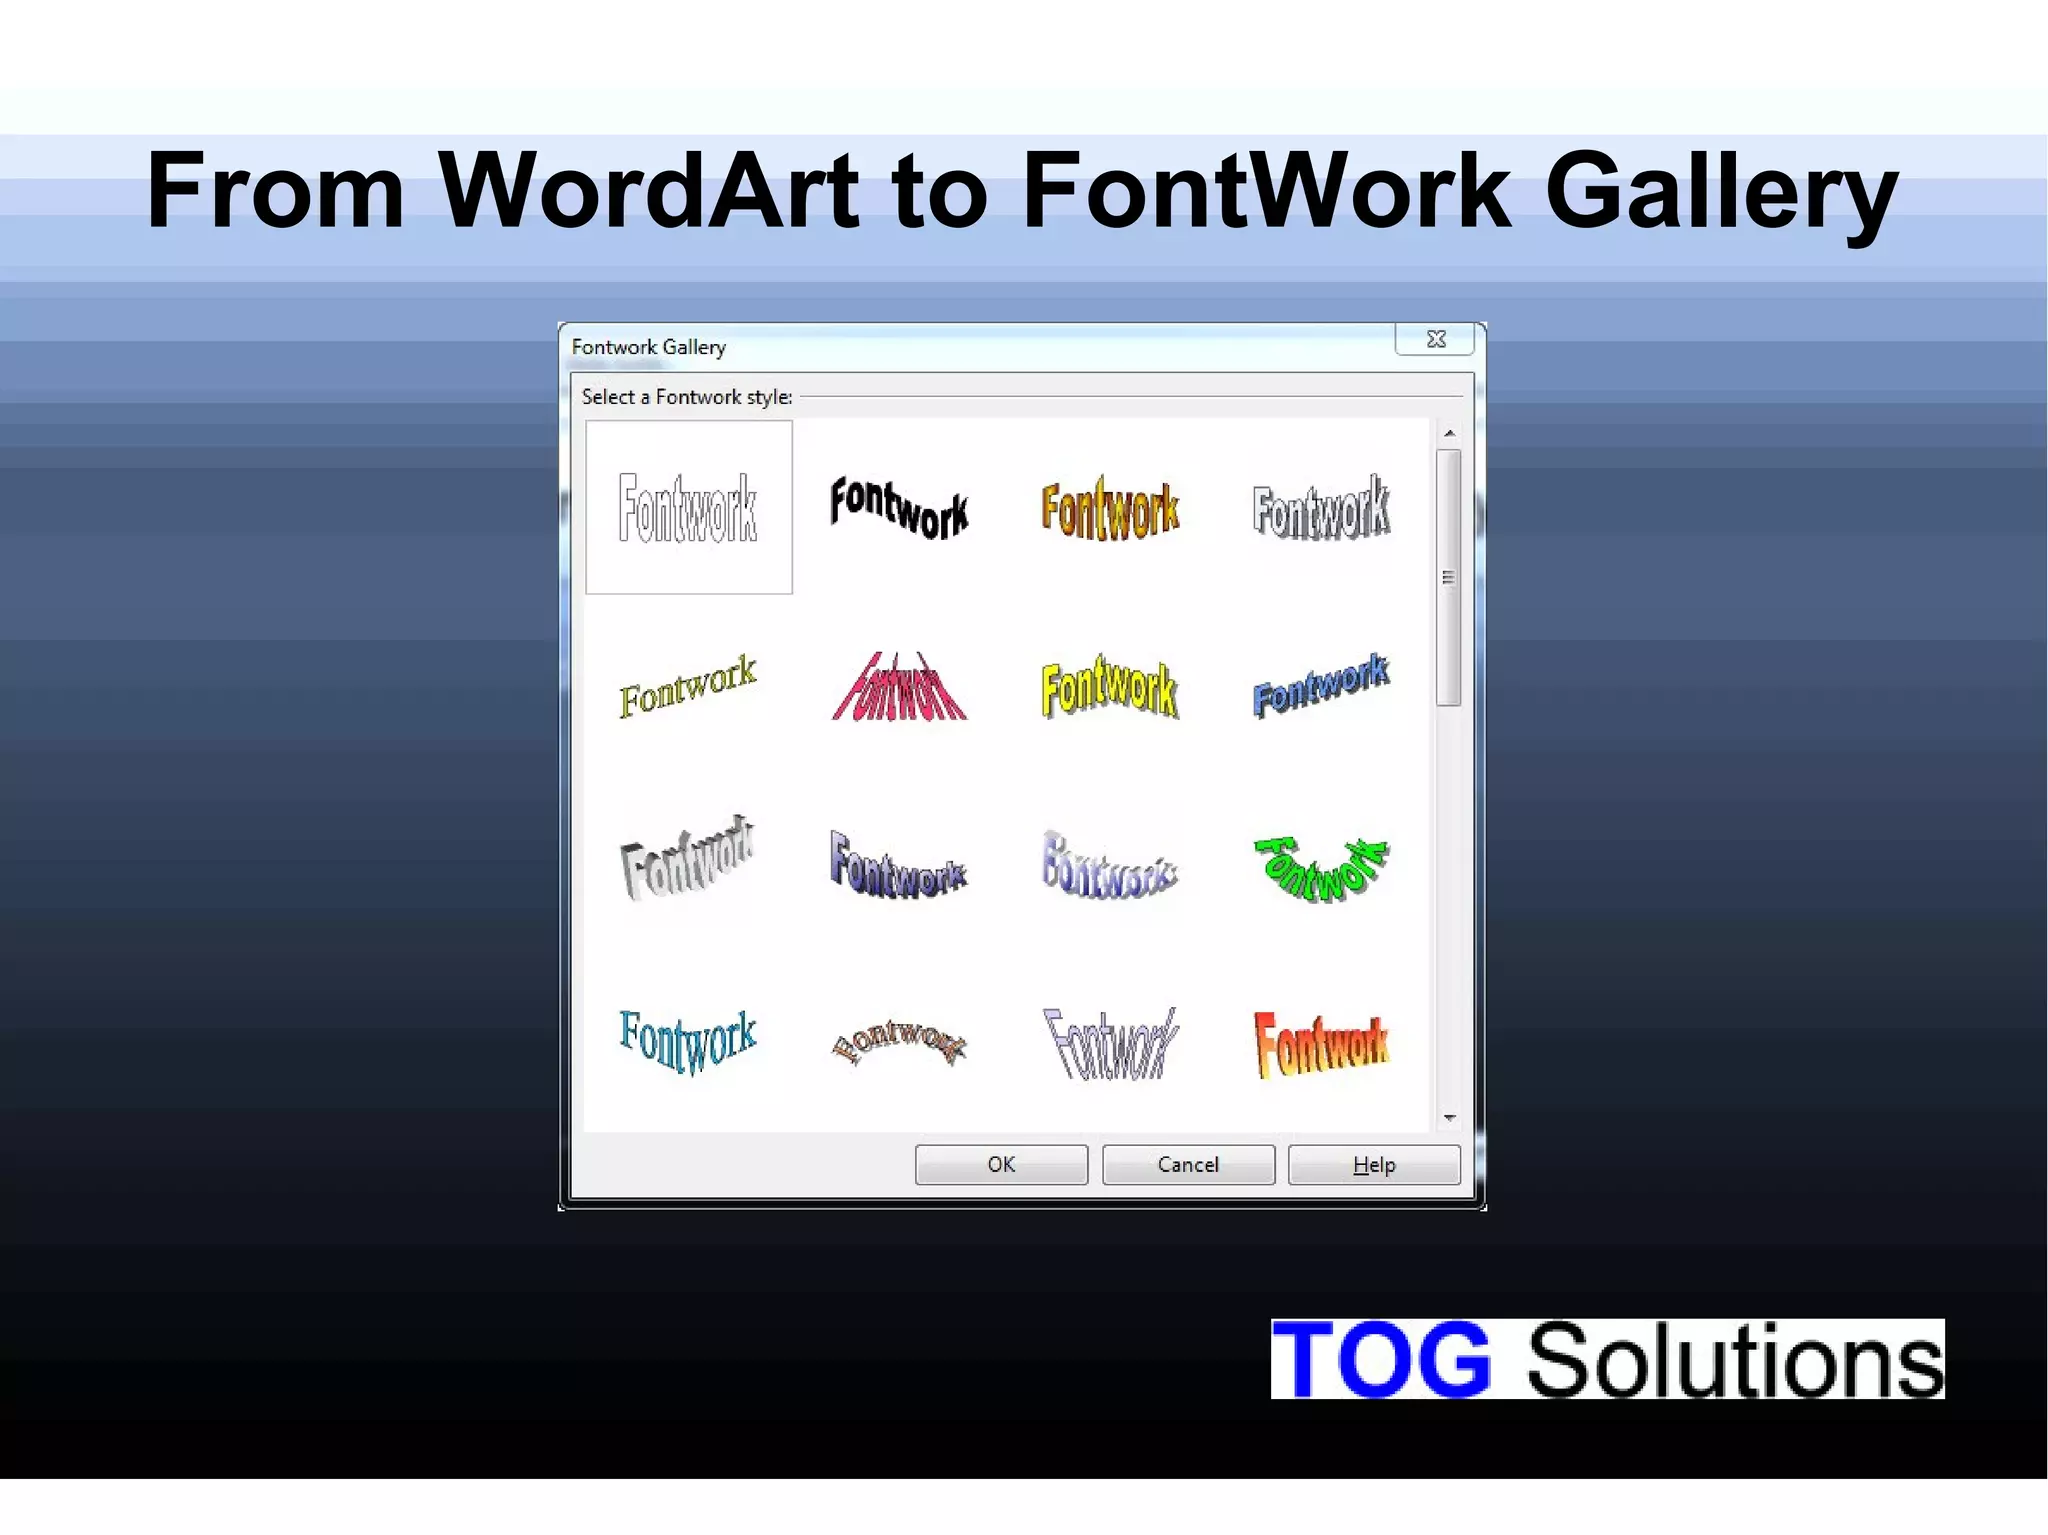The width and height of the screenshot is (2048, 1535).
Task: Click Cancel in Fontwork Gallery dialog
Action: coord(1188,1165)
